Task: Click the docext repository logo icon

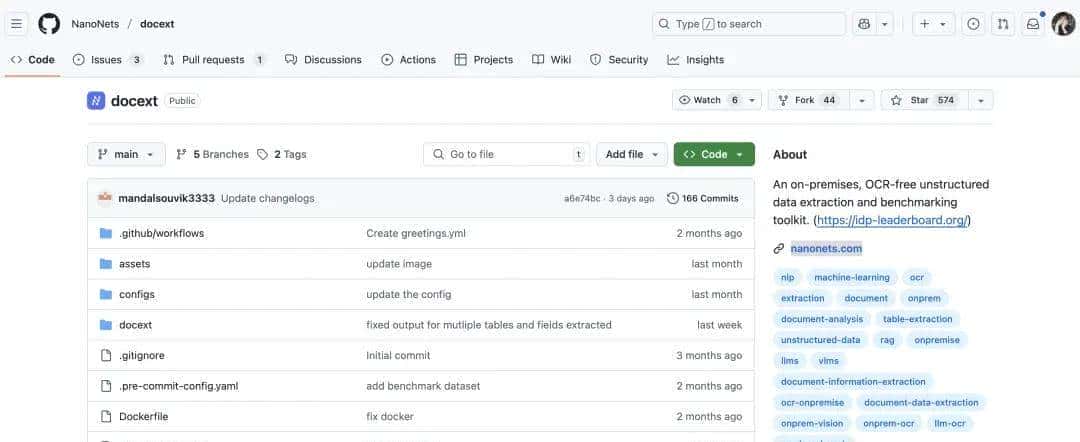Action: pos(96,100)
